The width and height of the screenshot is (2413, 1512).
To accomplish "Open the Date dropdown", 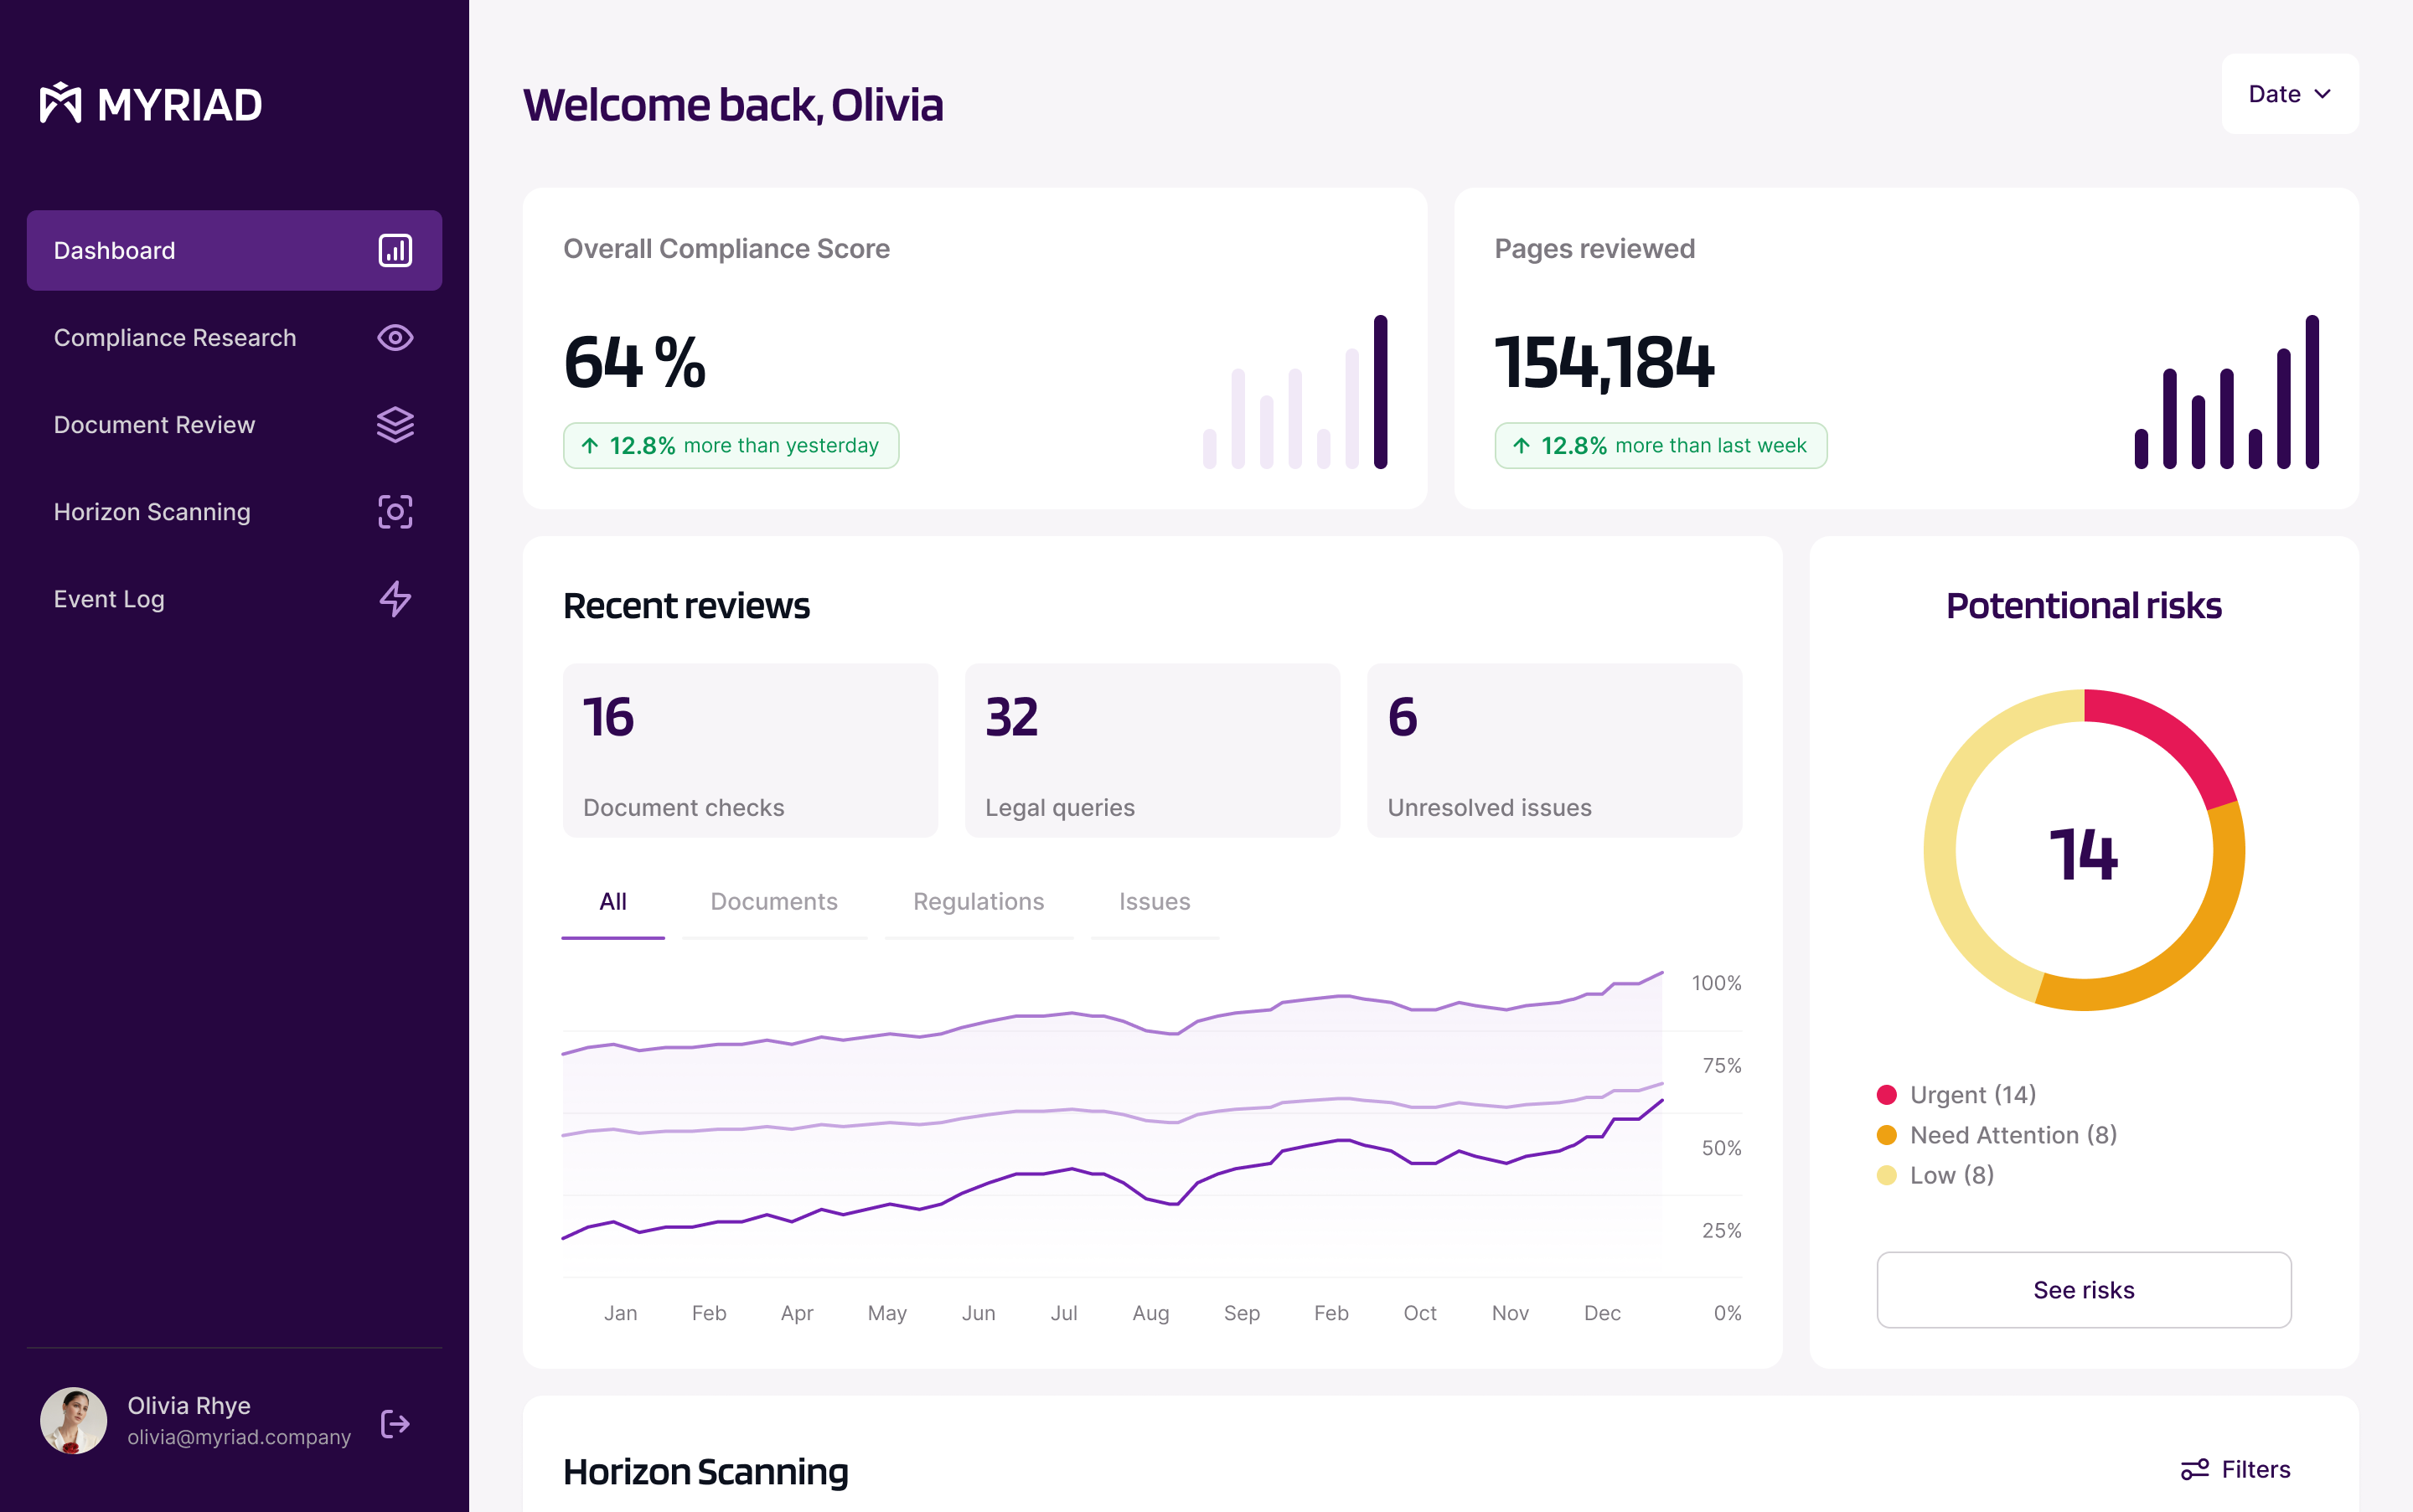I will click(x=2290, y=93).
